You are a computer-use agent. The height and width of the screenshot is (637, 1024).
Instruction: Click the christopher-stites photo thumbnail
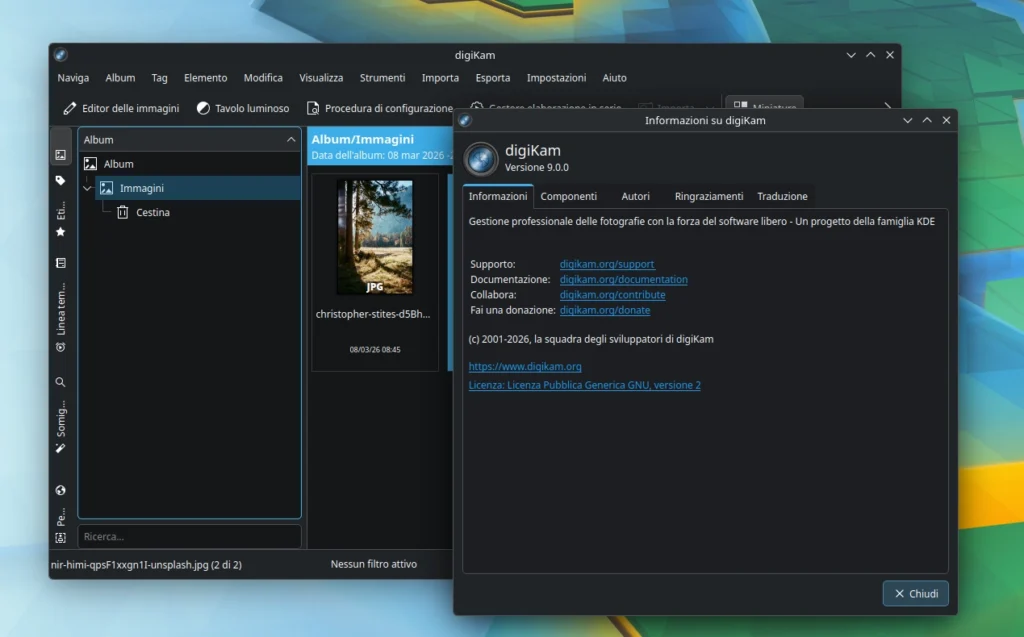[375, 237]
